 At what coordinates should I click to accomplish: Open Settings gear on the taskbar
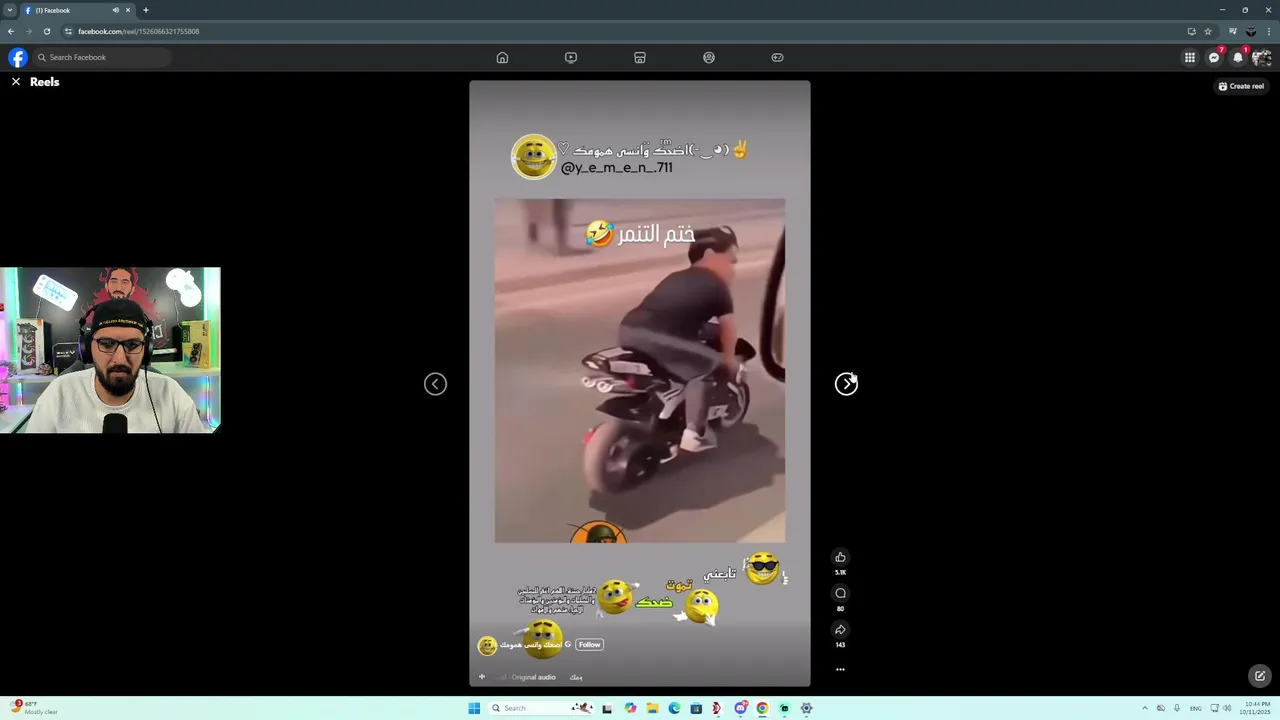[806, 708]
